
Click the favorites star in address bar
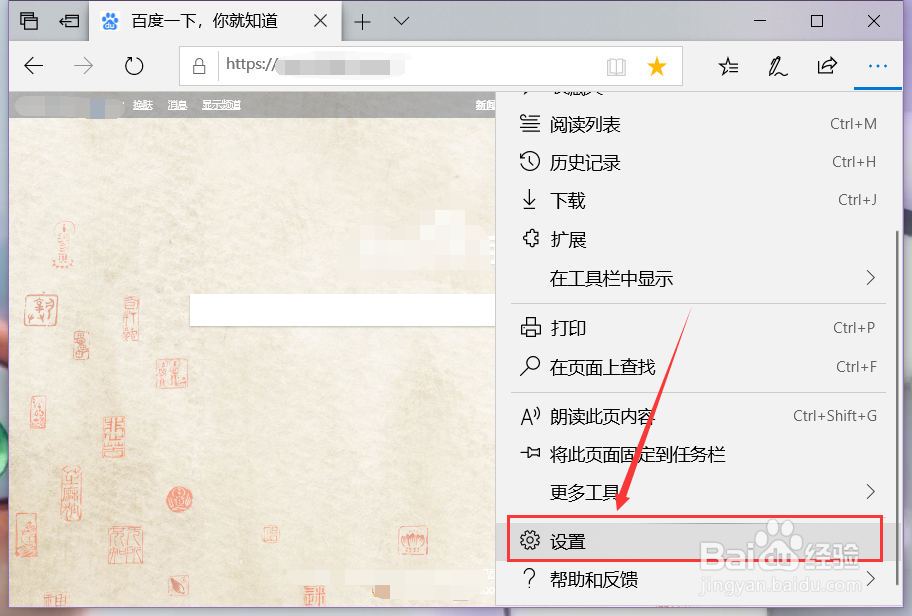click(657, 66)
